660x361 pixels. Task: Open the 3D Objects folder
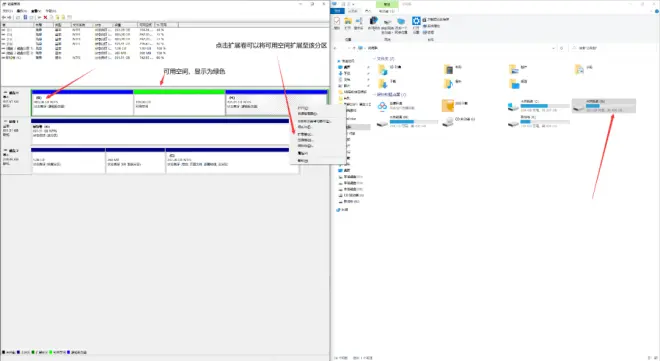[x=390, y=68]
